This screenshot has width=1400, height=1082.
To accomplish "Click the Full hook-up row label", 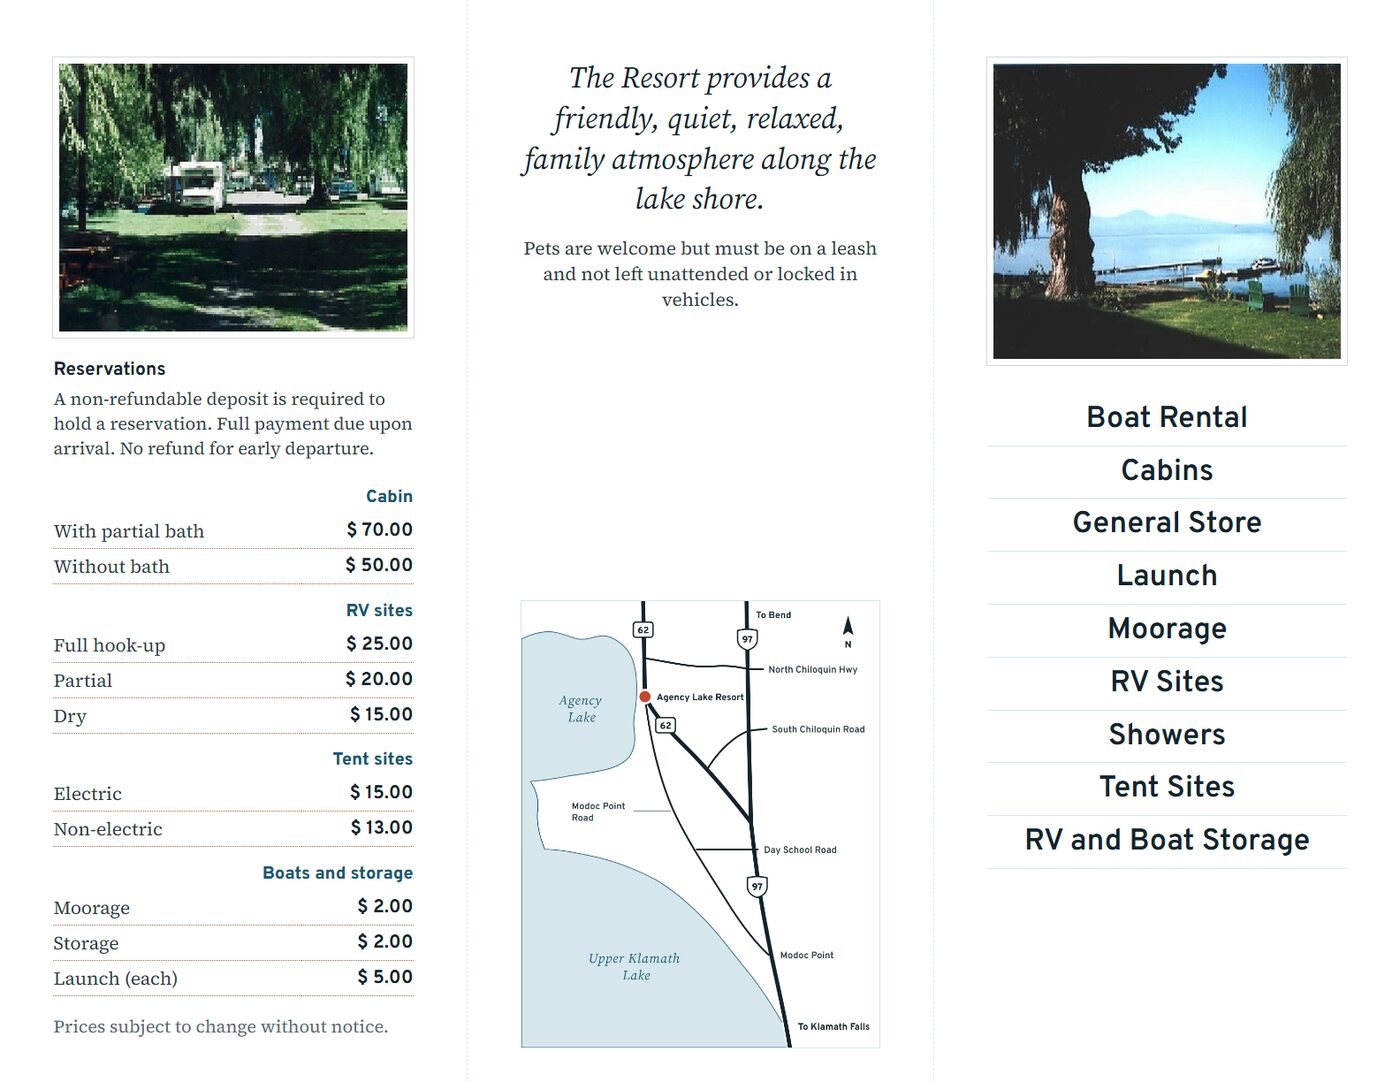I will pos(110,646).
